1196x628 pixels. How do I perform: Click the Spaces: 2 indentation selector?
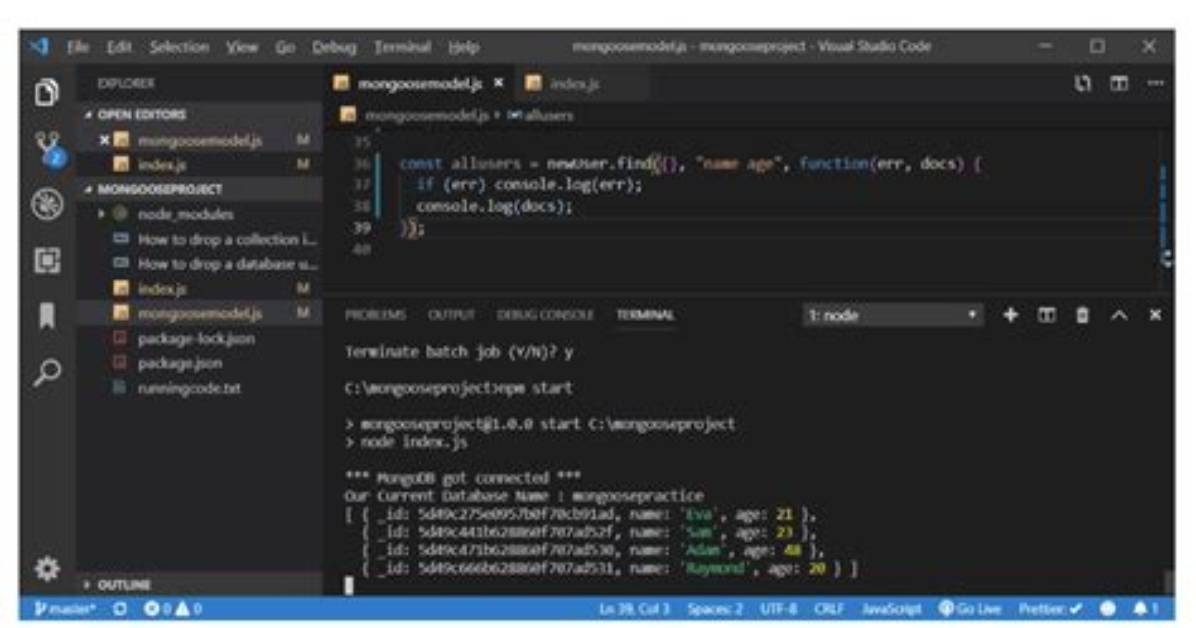click(x=715, y=609)
